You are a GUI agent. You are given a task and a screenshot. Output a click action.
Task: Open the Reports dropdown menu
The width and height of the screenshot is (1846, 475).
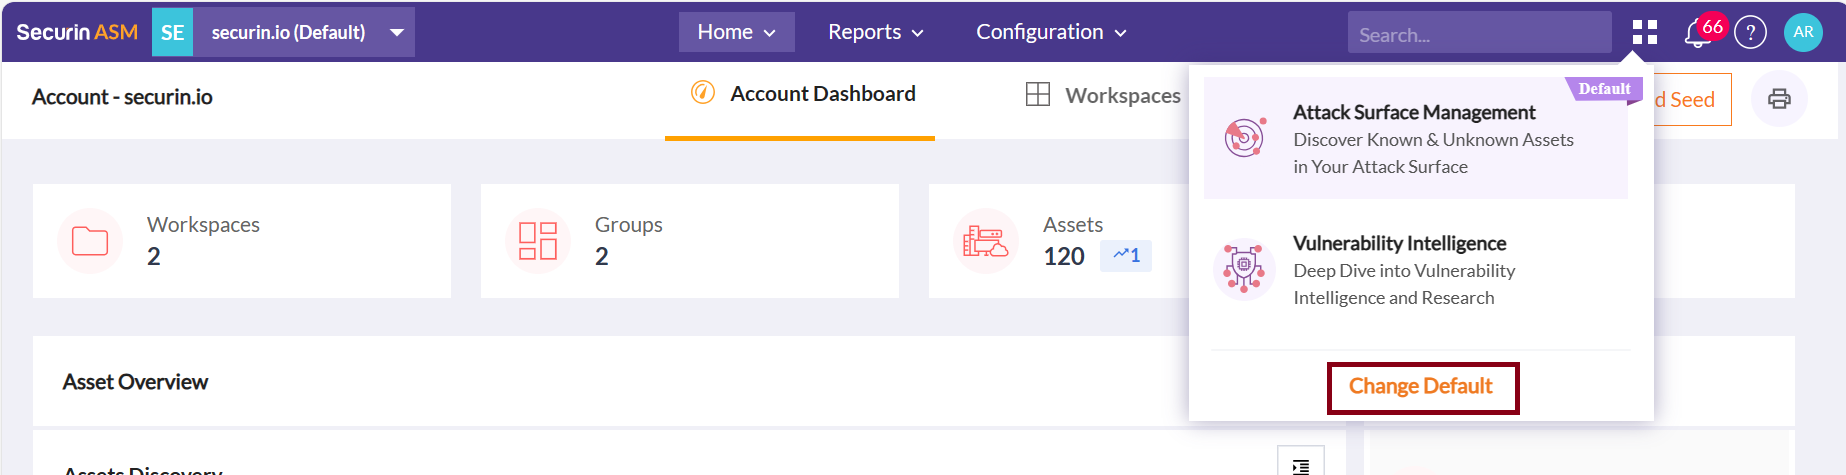click(x=875, y=32)
